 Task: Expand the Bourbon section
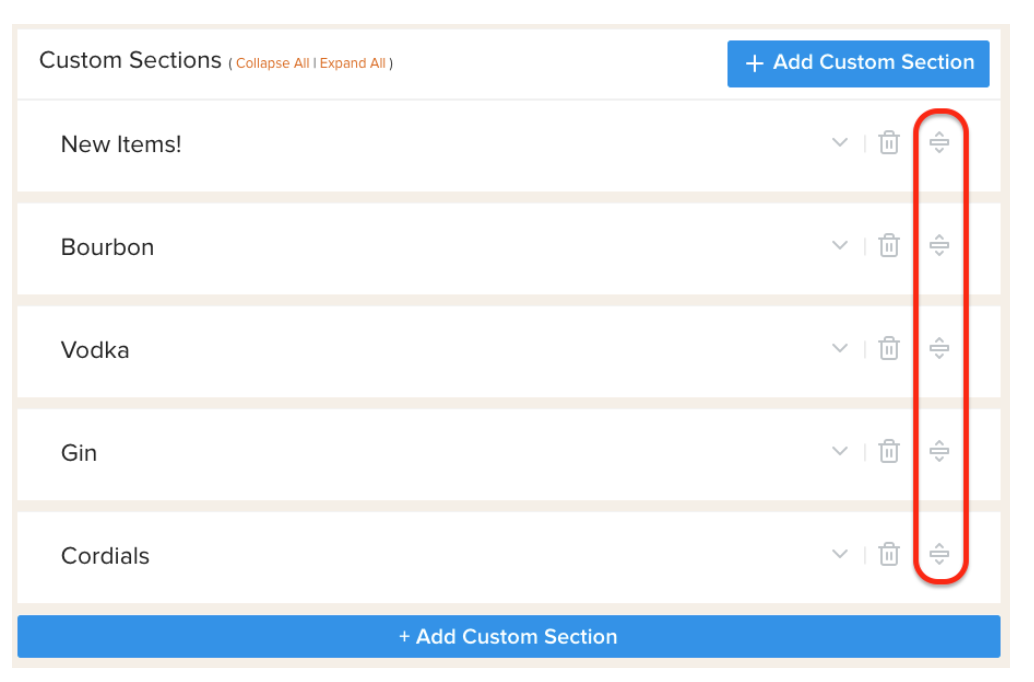(839, 245)
